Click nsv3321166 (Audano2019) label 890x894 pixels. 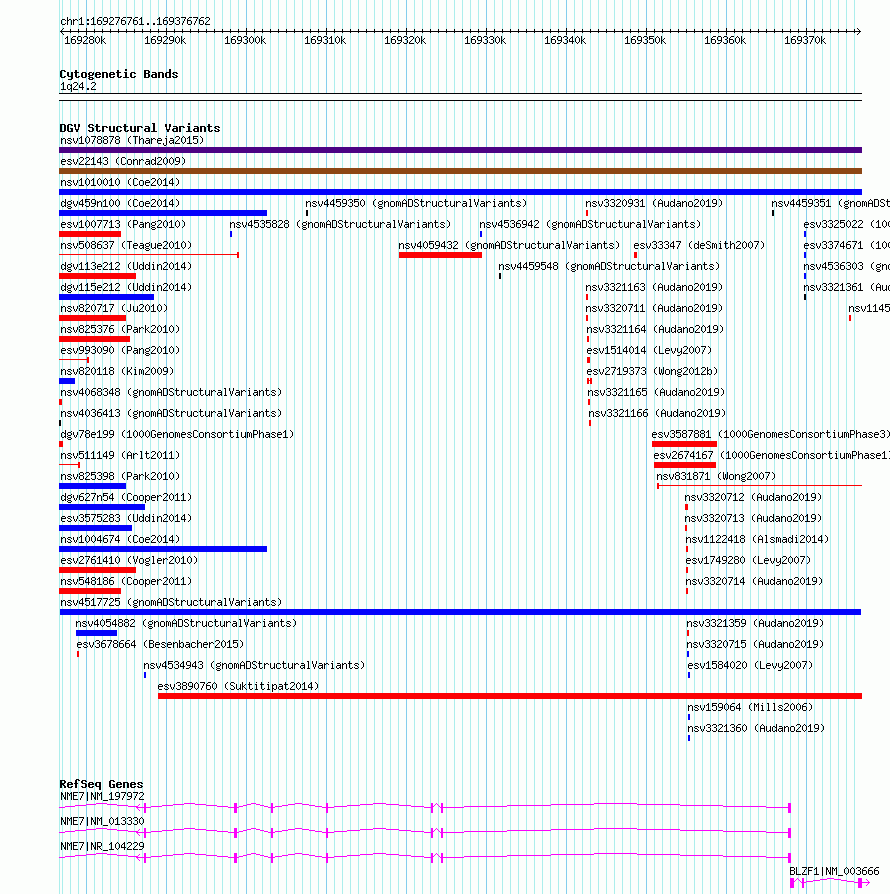657,414
